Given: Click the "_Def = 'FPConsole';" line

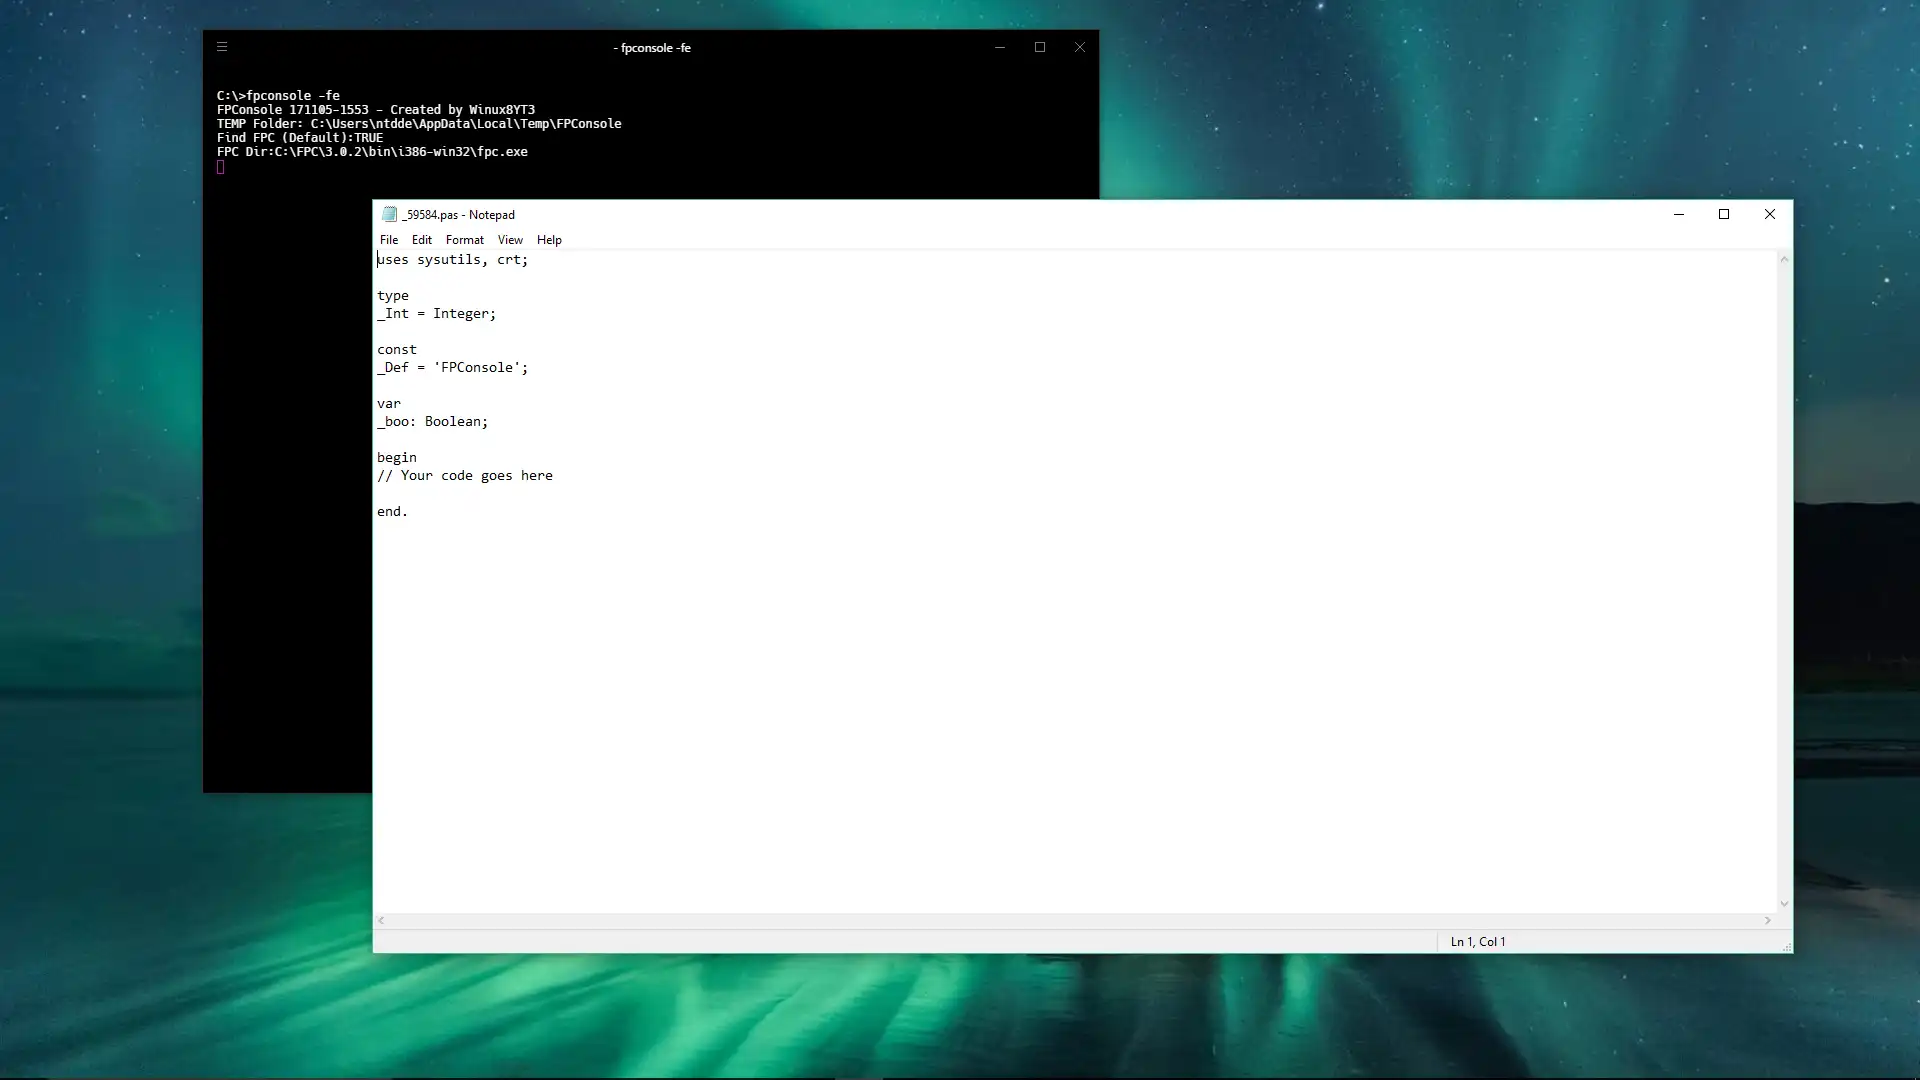Looking at the screenshot, I should [453, 368].
